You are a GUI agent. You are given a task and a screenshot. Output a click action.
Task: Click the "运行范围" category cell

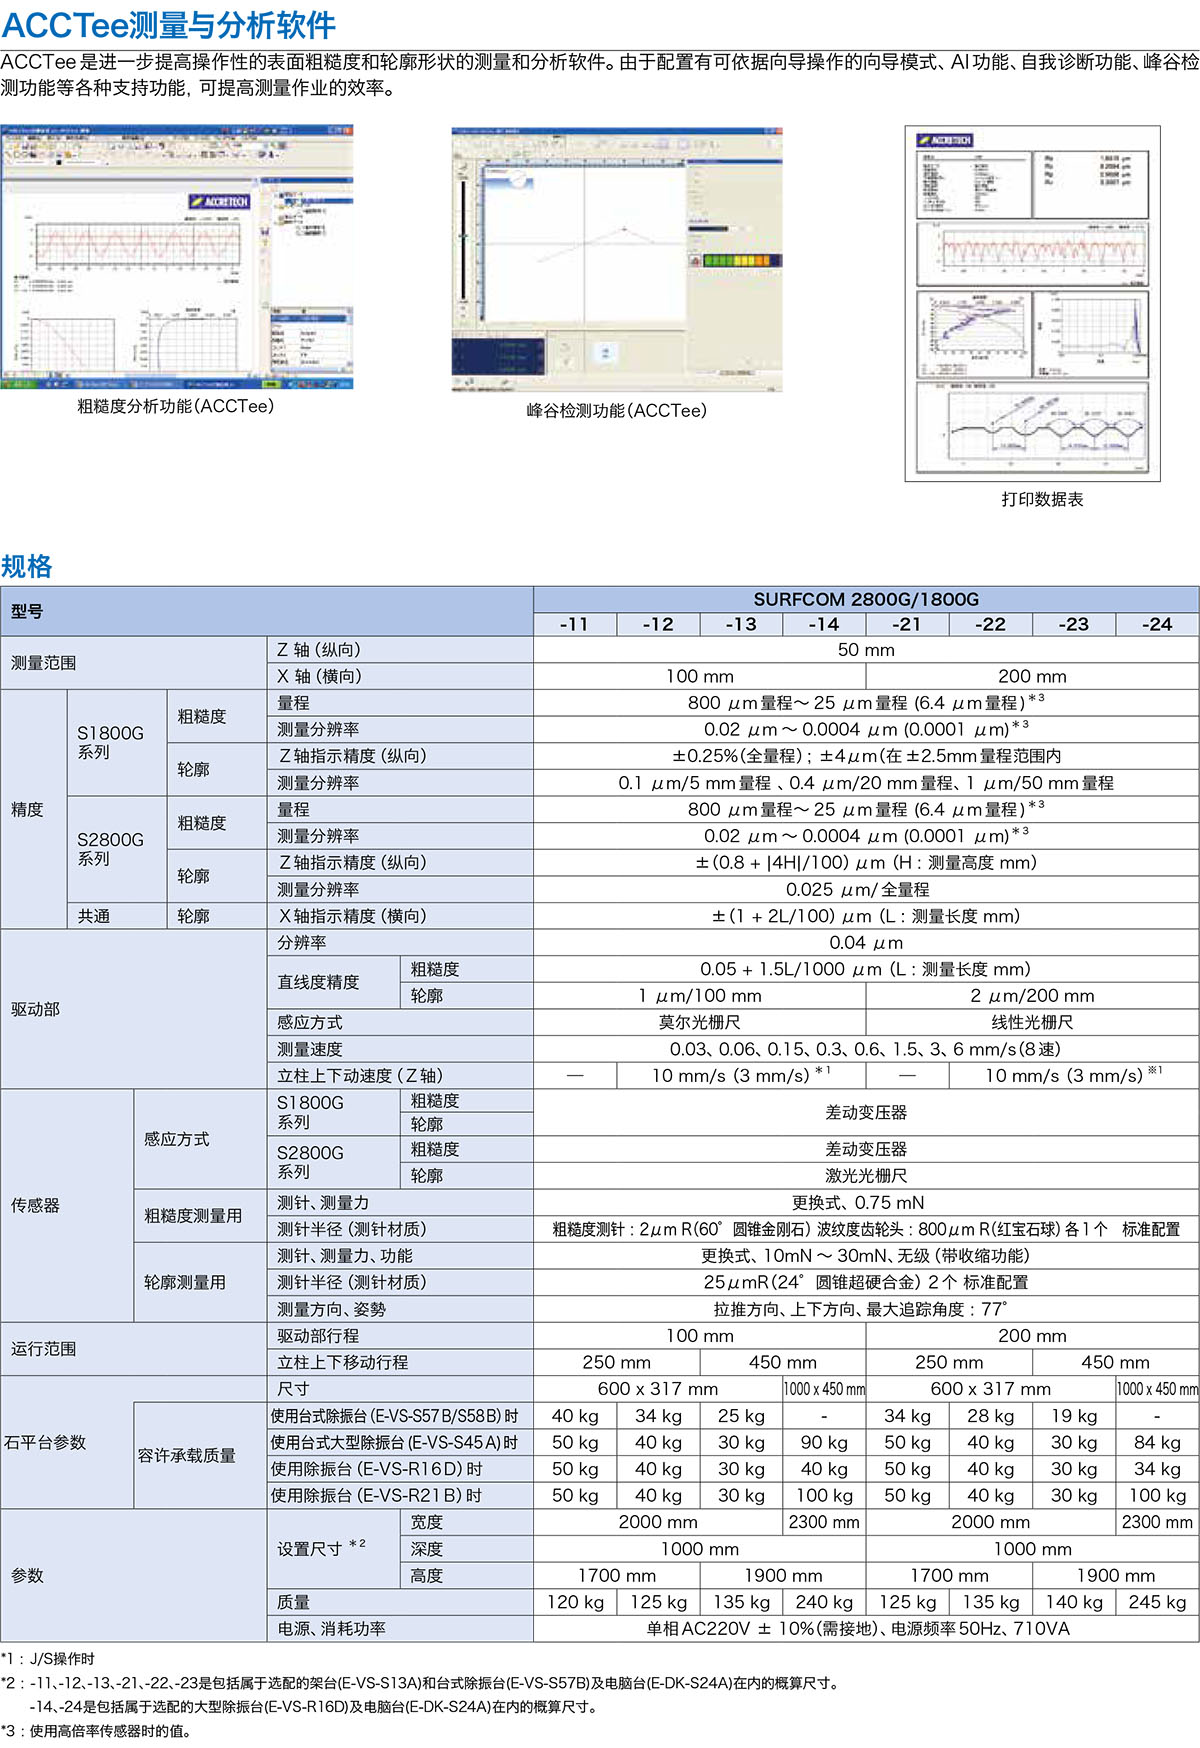[x=134, y=1349]
